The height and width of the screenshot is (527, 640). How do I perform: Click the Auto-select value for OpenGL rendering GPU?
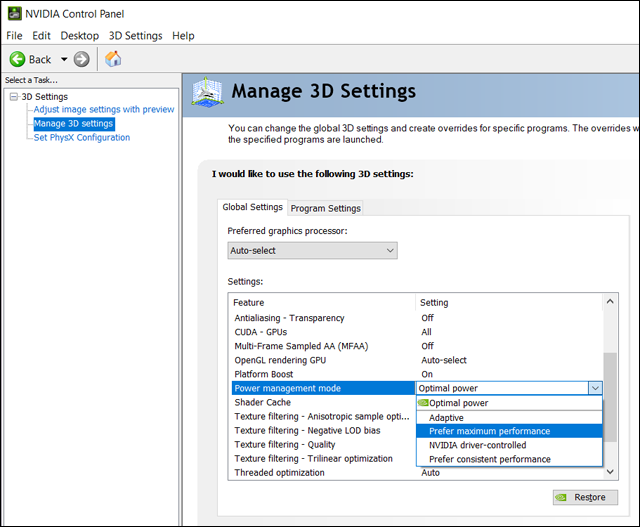[x=444, y=360]
